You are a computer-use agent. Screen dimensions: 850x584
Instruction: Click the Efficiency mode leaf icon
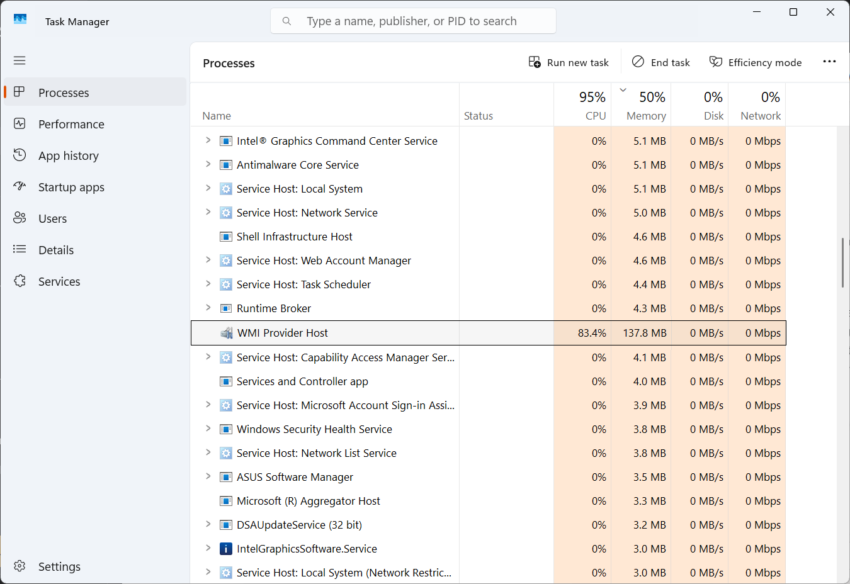(716, 61)
